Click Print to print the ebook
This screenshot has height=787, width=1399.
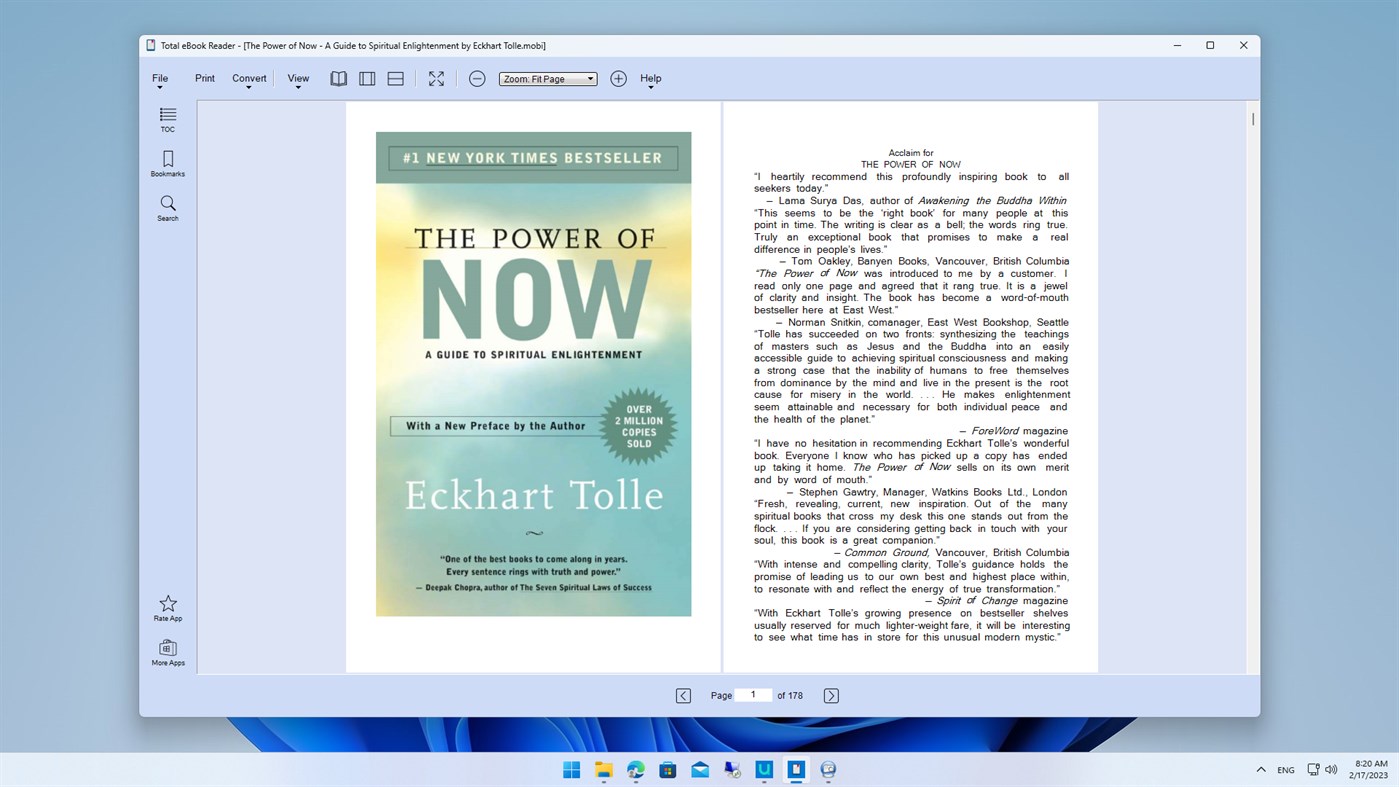pos(204,78)
